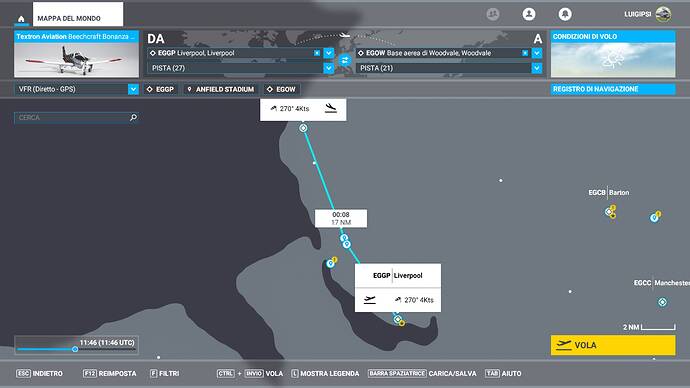690x388 pixels.
Task: Open the notifications bell icon
Action: pos(565,14)
